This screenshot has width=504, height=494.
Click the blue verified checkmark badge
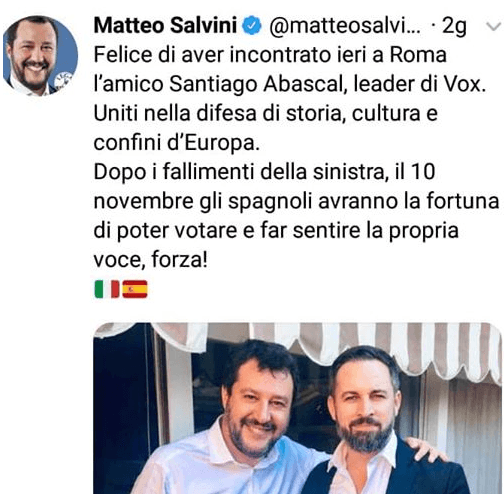pos(251,26)
